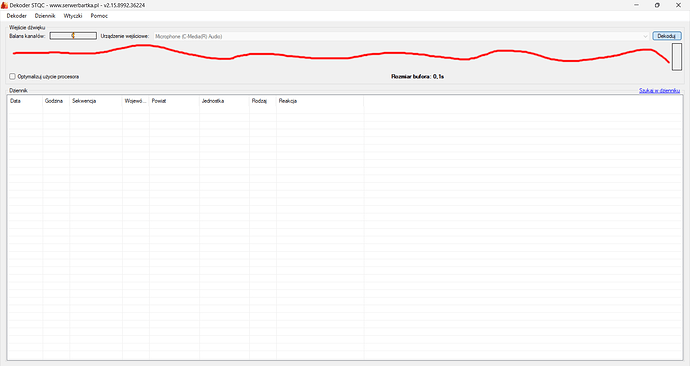Sort by the Rodzaj column header
690x366 pixels.
[263, 101]
